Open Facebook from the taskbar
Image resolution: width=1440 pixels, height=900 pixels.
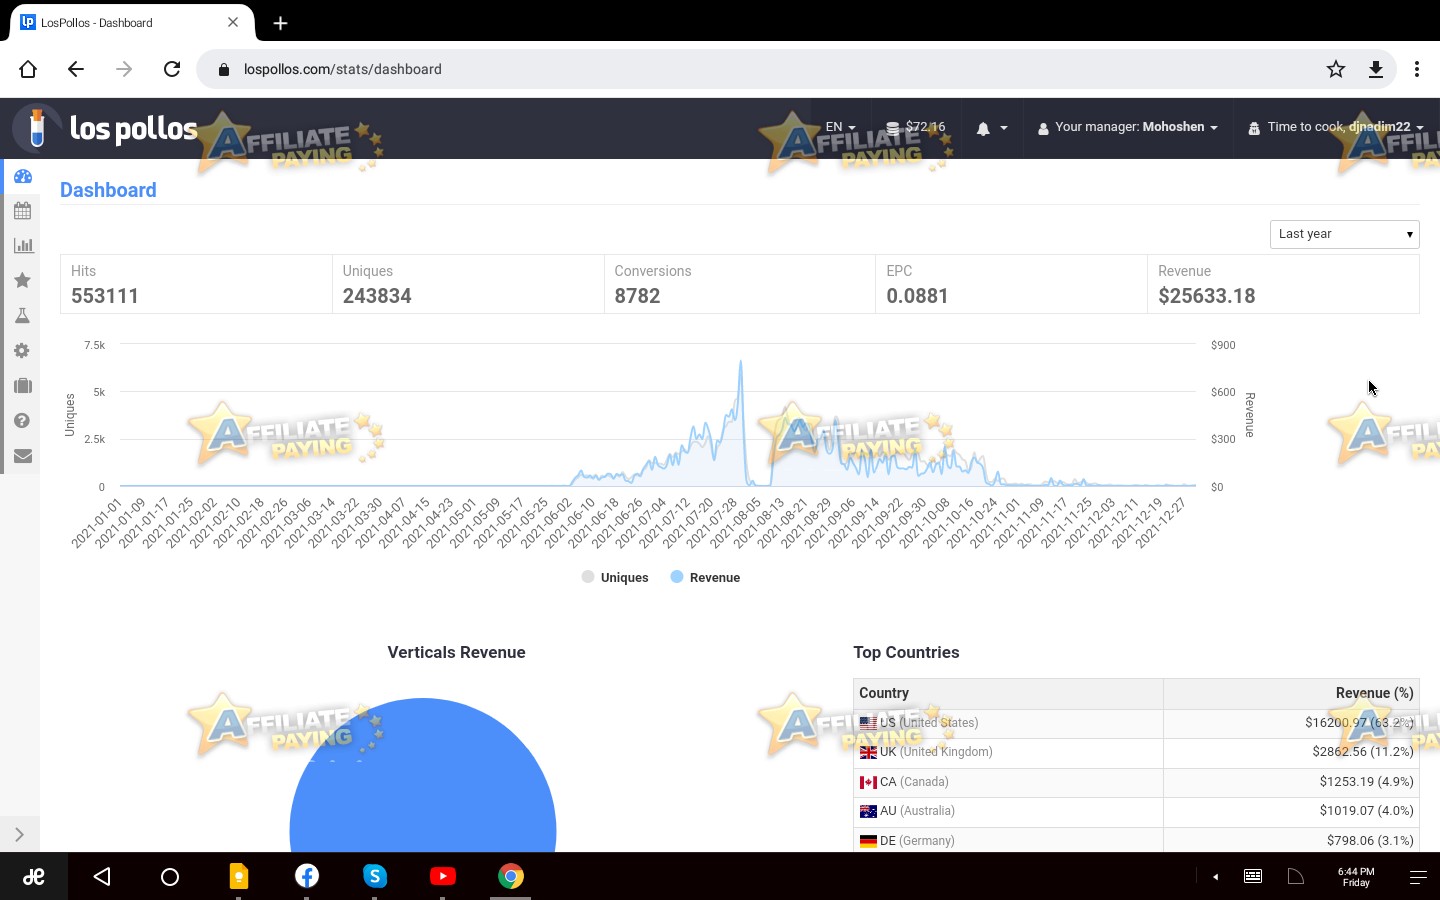point(307,877)
